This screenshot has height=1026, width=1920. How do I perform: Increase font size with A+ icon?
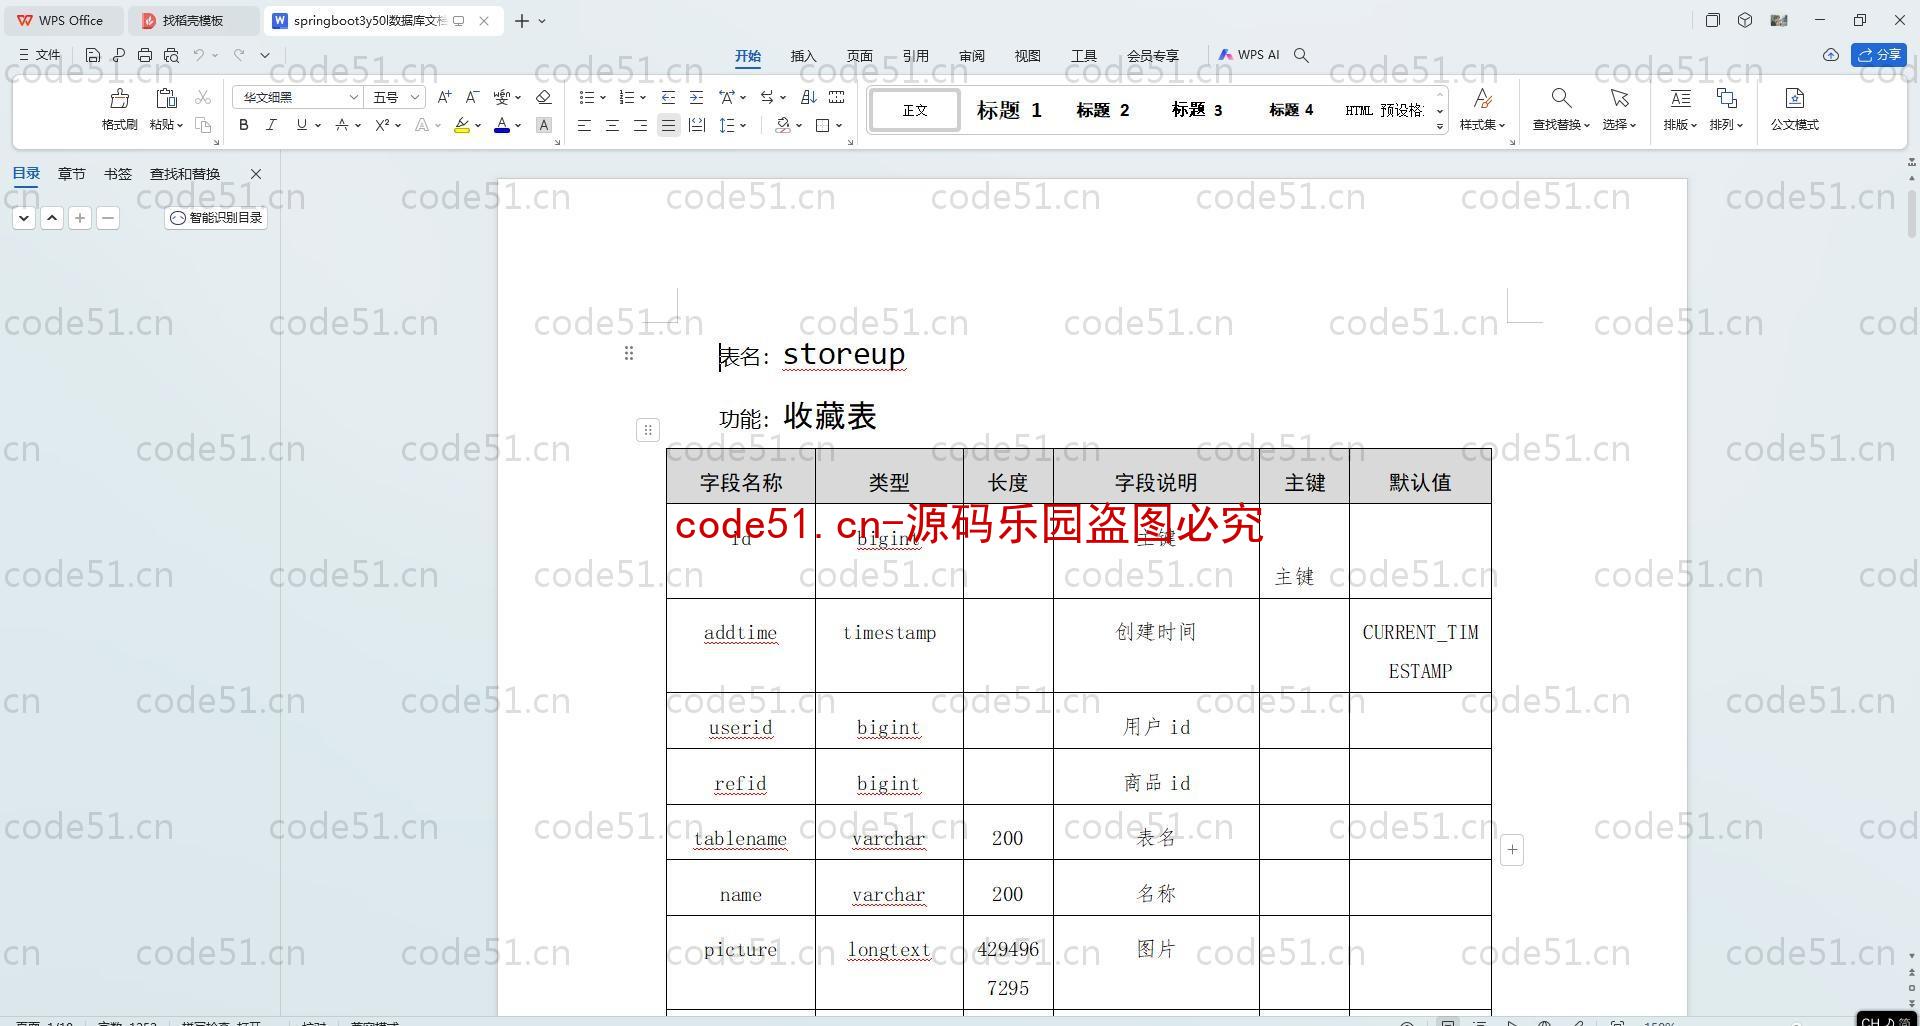tap(445, 97)
